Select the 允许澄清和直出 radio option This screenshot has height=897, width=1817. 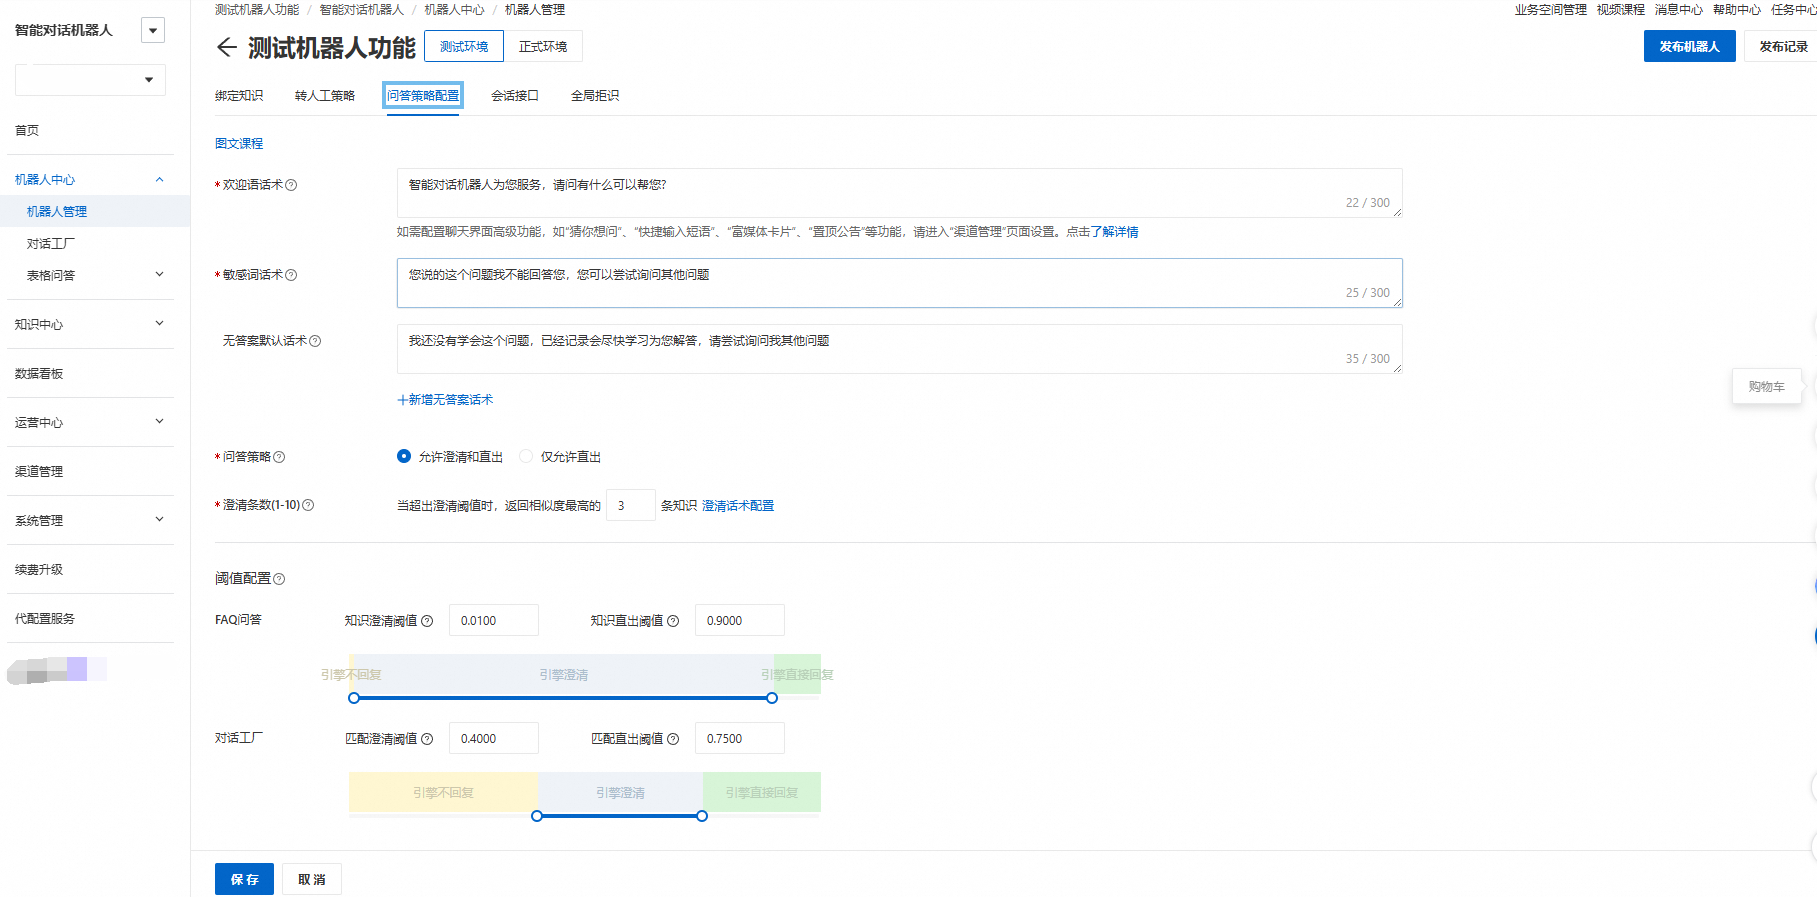pos(404,456)
